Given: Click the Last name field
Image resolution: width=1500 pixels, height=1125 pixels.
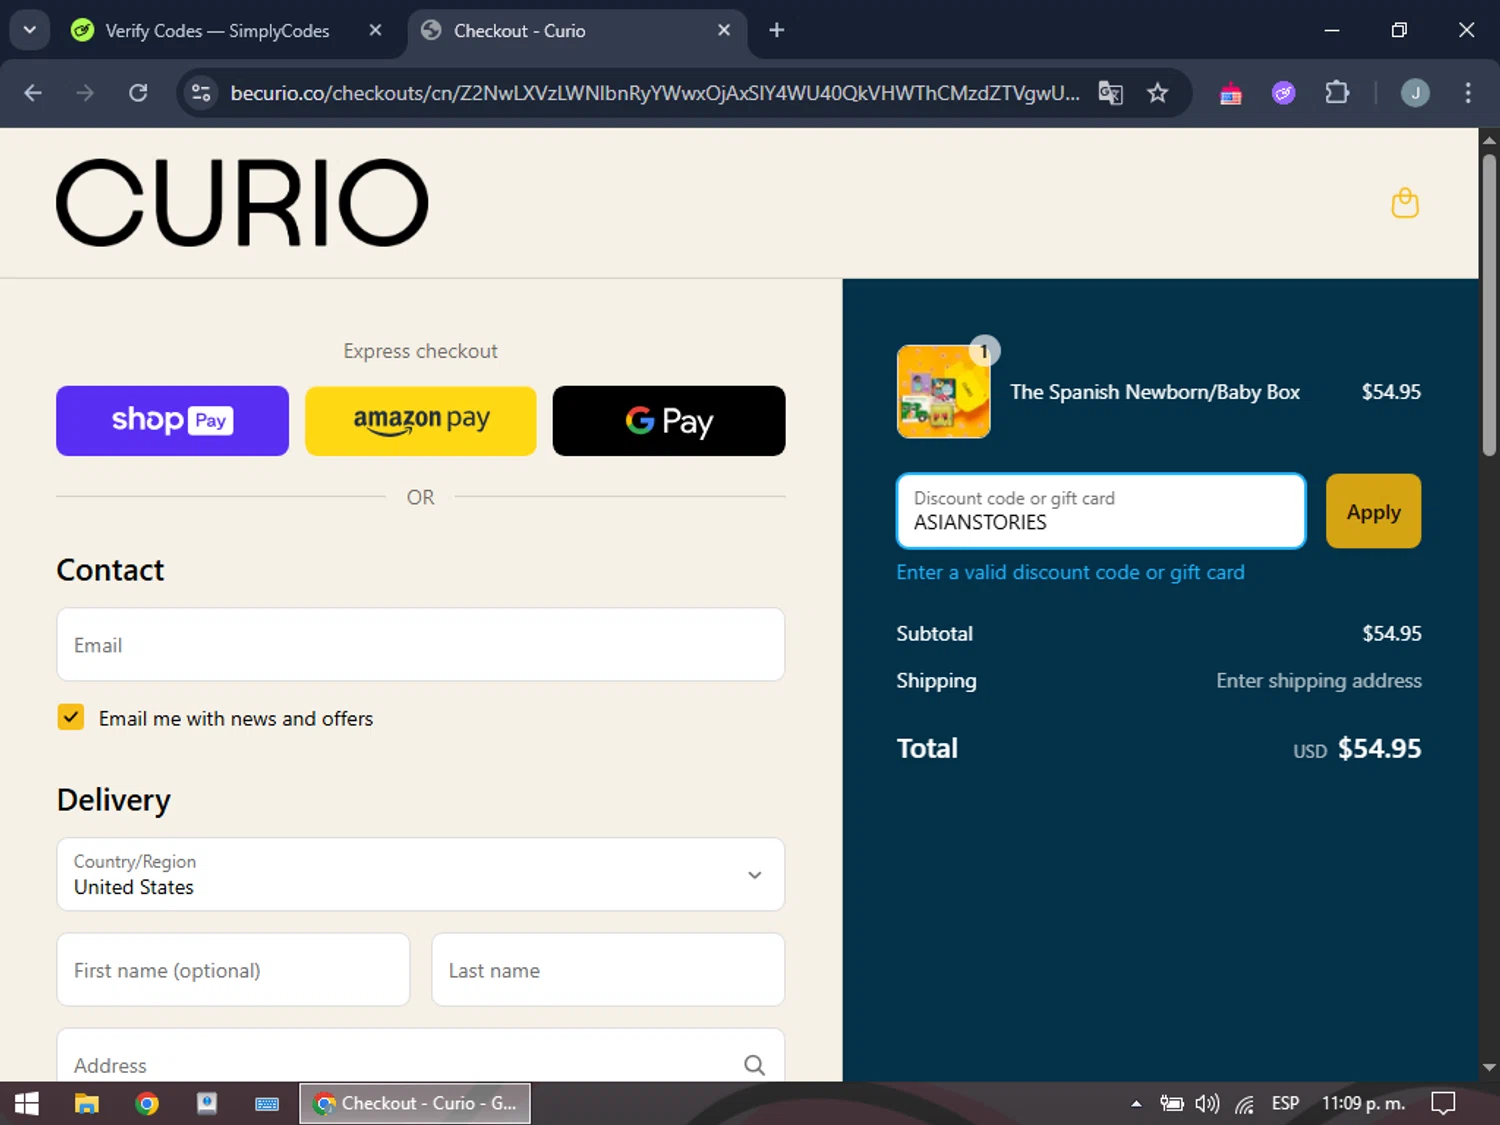Looking at the screenshot, I should [608, 970].
